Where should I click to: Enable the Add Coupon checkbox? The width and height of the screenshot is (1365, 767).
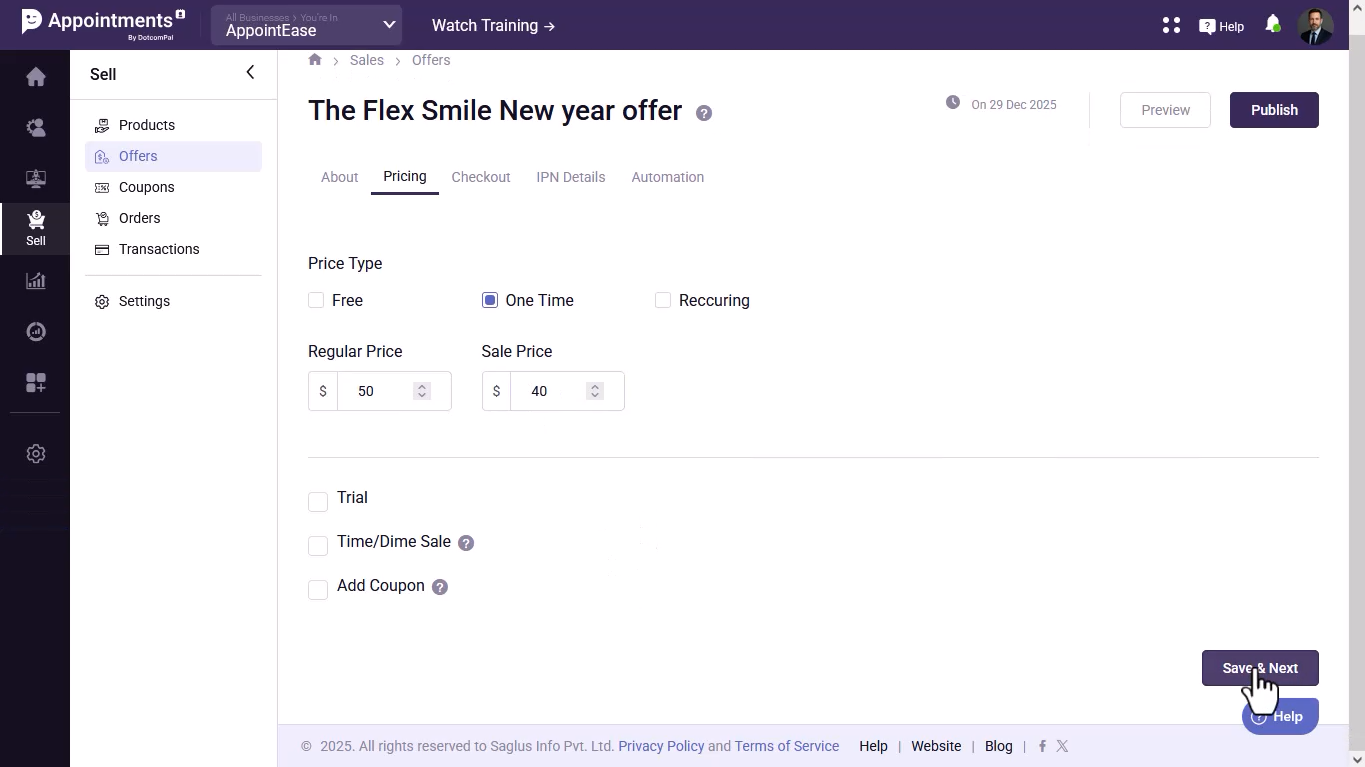click(318, 589)
